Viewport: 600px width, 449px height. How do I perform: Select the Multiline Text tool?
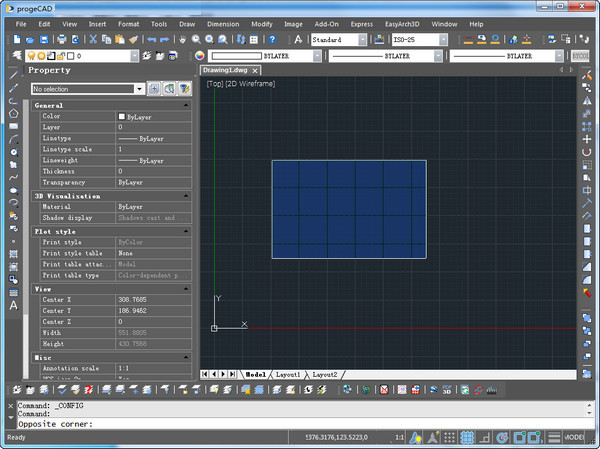13,305
